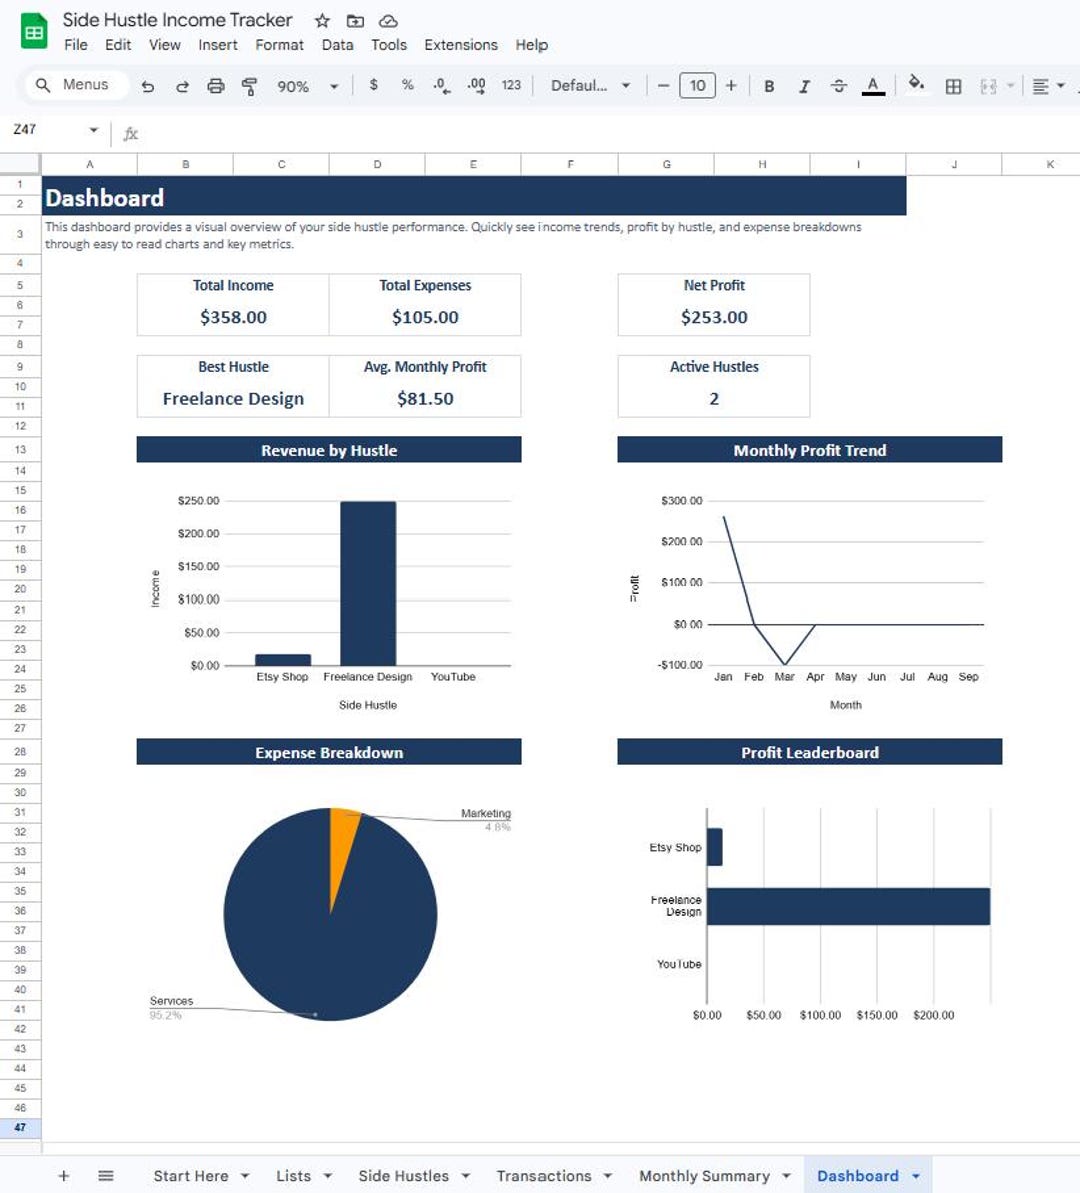Image resolution: width=1080 pixels, height=1193 pixels.
Task: Open the Tools menu
Action: coord(389,45)
